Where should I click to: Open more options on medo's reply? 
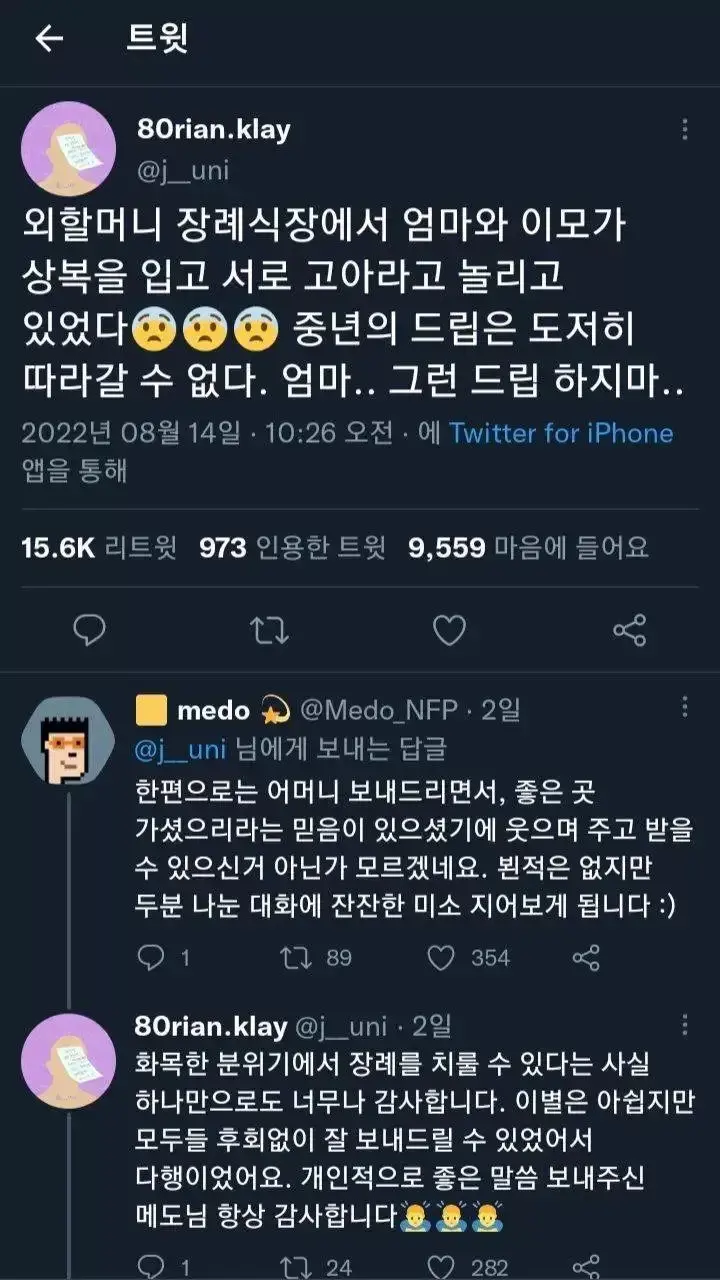click(685, 708)
